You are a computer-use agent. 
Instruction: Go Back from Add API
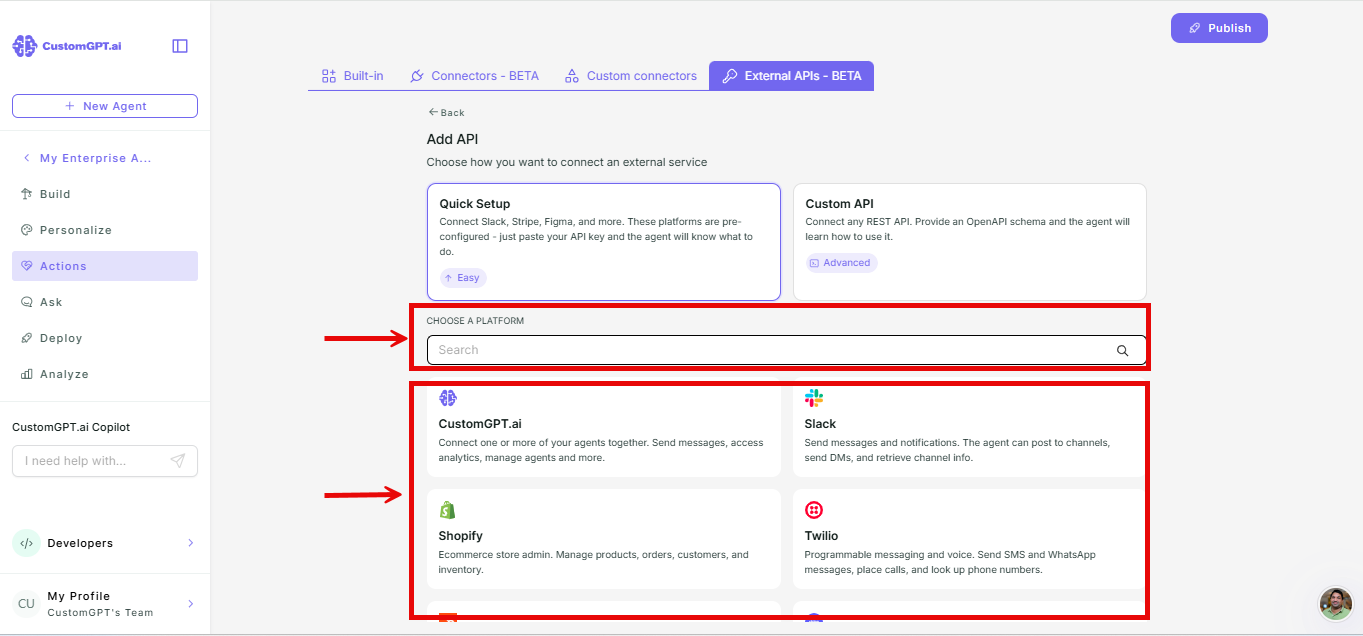[446, 113]
